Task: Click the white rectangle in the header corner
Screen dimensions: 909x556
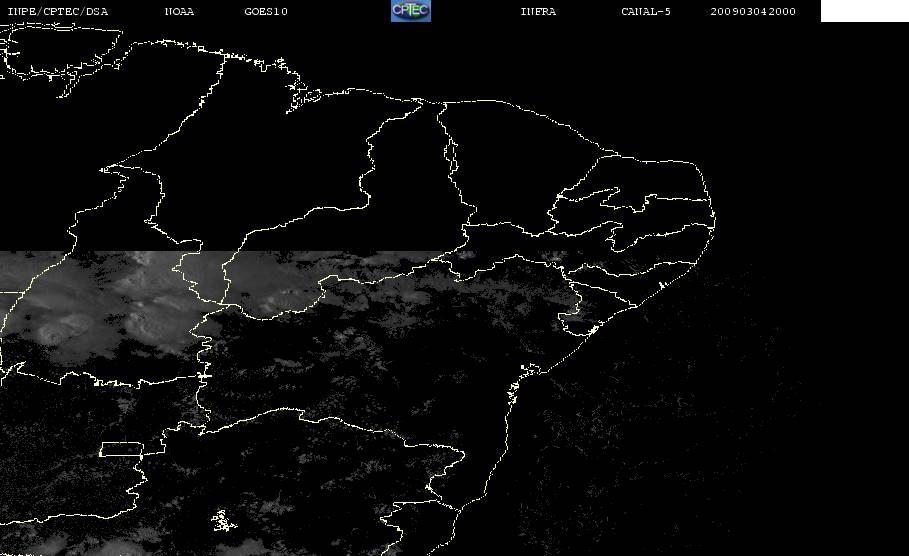Action: tap(865, 11)
